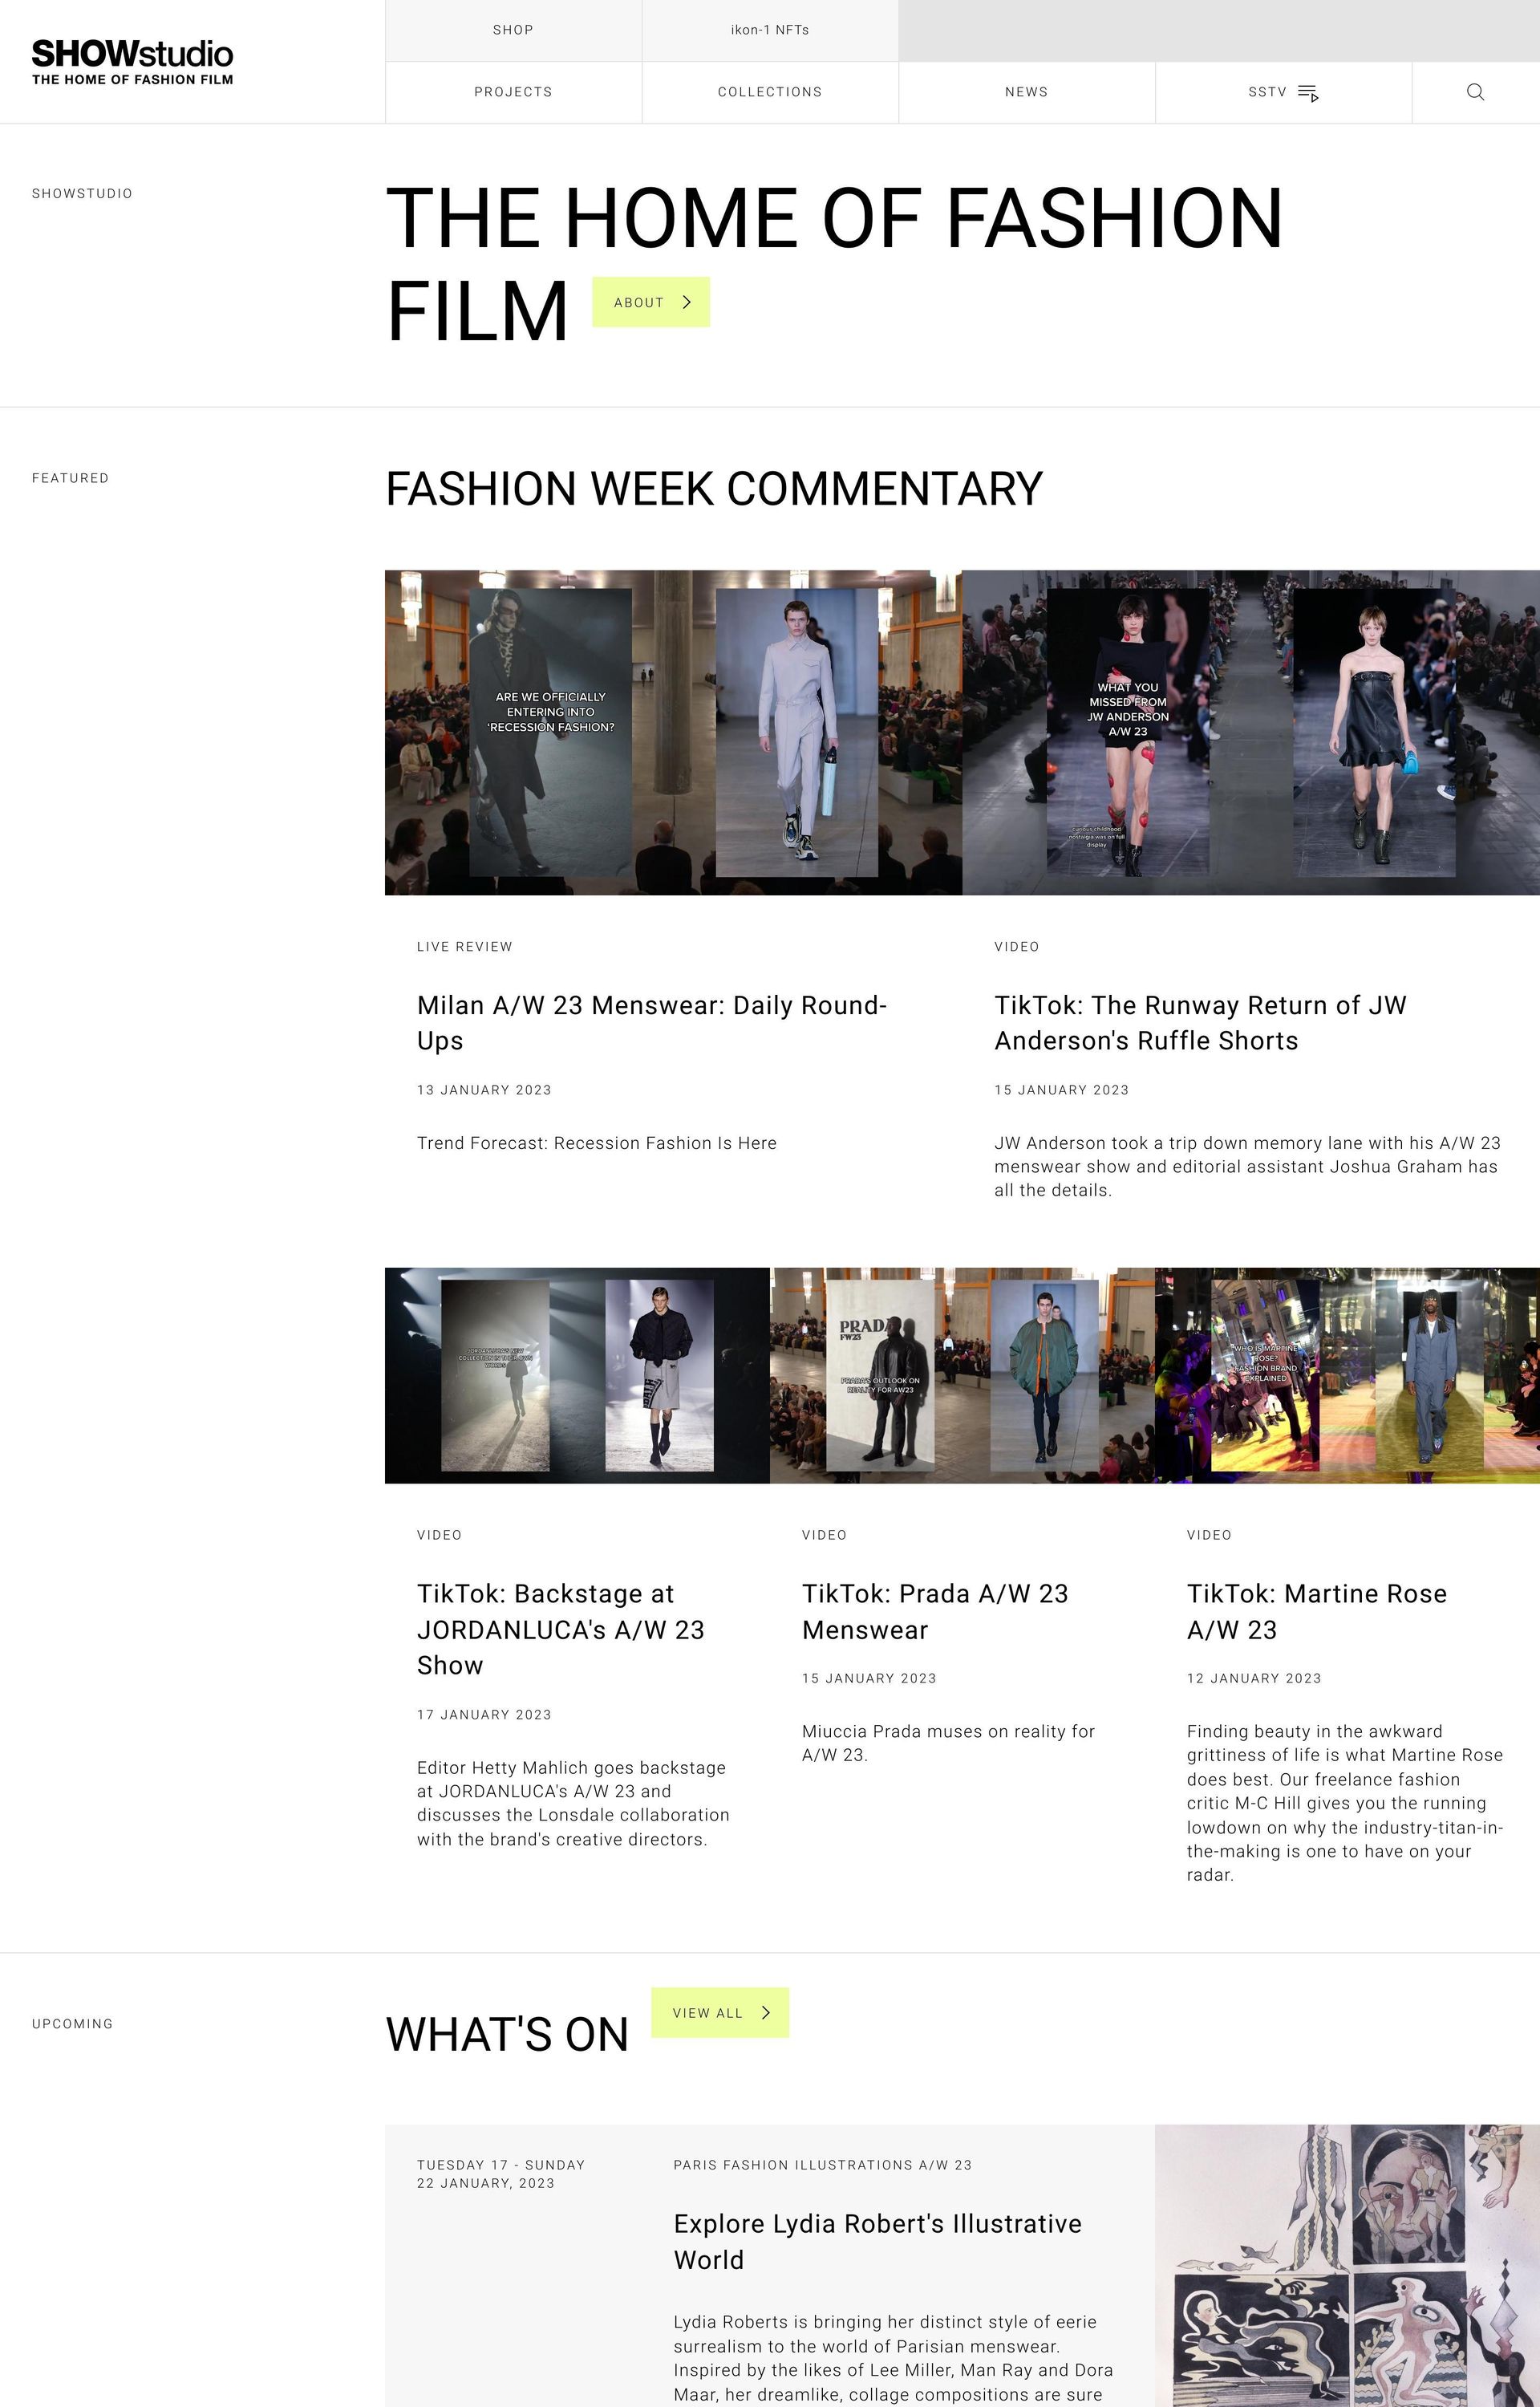The width and height of the screenshot is (1540, 2407).
Task: Click the Recession Fashion runway thumbnail
Action: pyautogui.click(x=673, y=732)
